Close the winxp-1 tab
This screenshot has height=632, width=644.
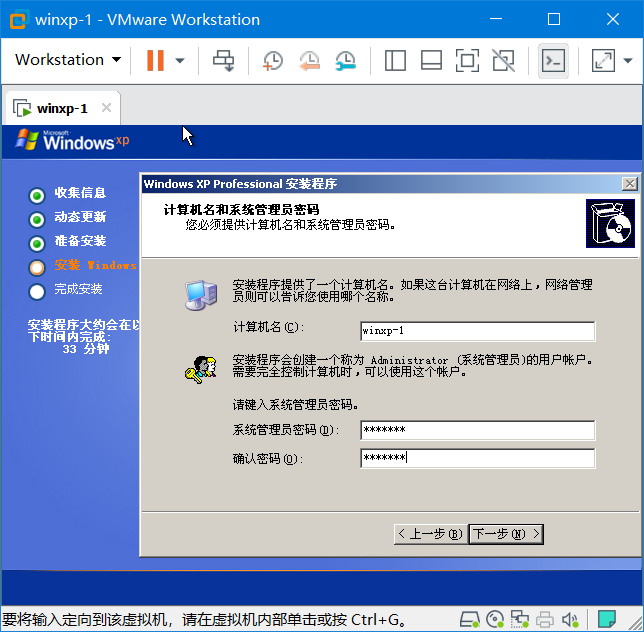tap(106, 108)
